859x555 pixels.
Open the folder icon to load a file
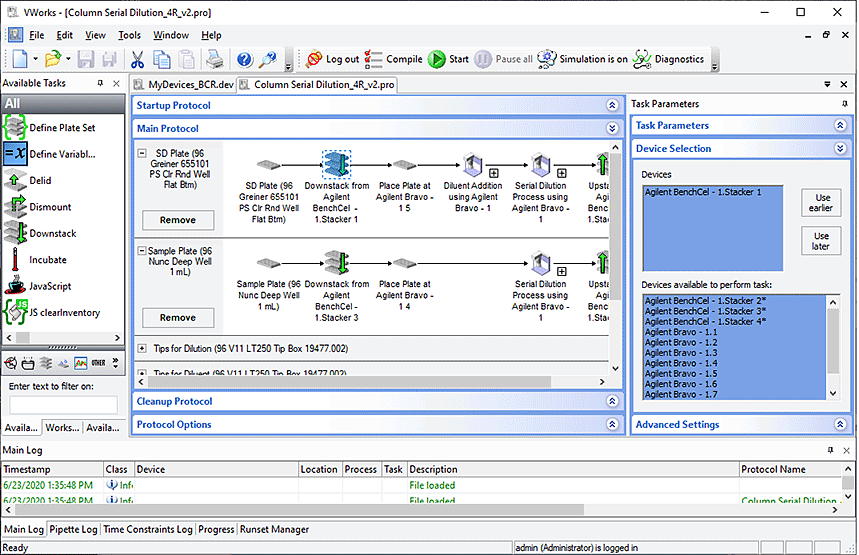[53, 59]
